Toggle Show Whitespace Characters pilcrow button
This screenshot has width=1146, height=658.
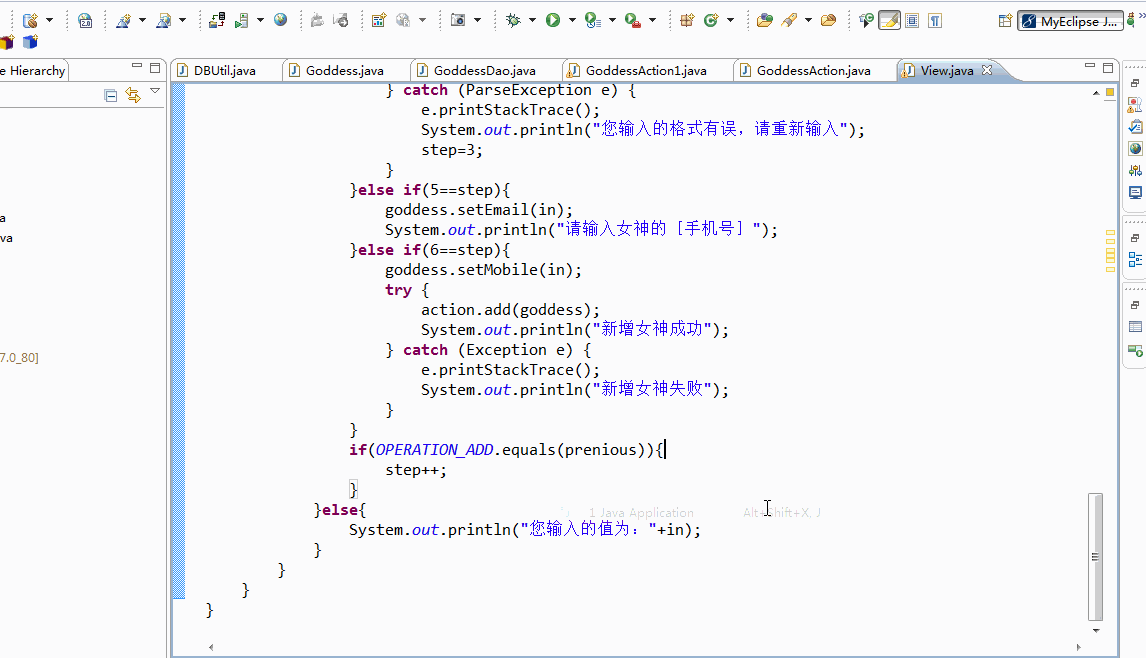click(x=935, y=20)
